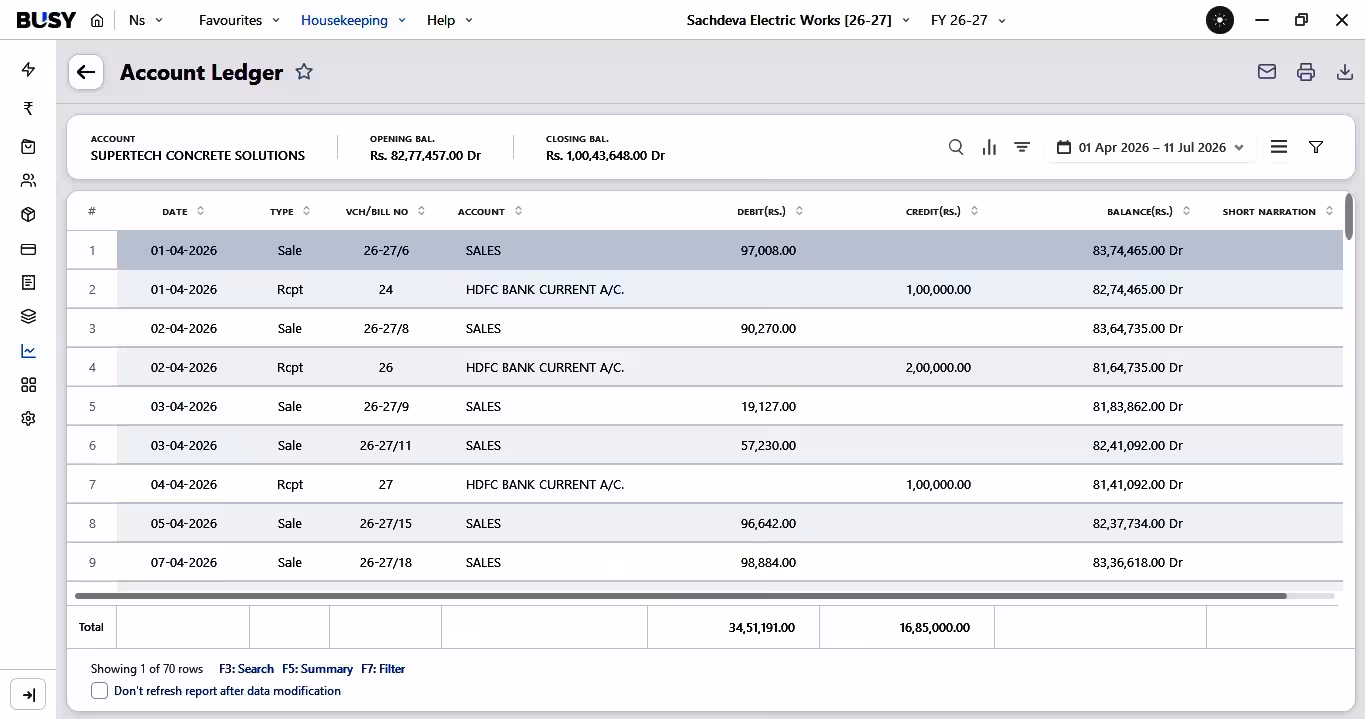Open the clipboard check sidebar icon
This screenshot has width=1365, height=719.
click(28, 146)
